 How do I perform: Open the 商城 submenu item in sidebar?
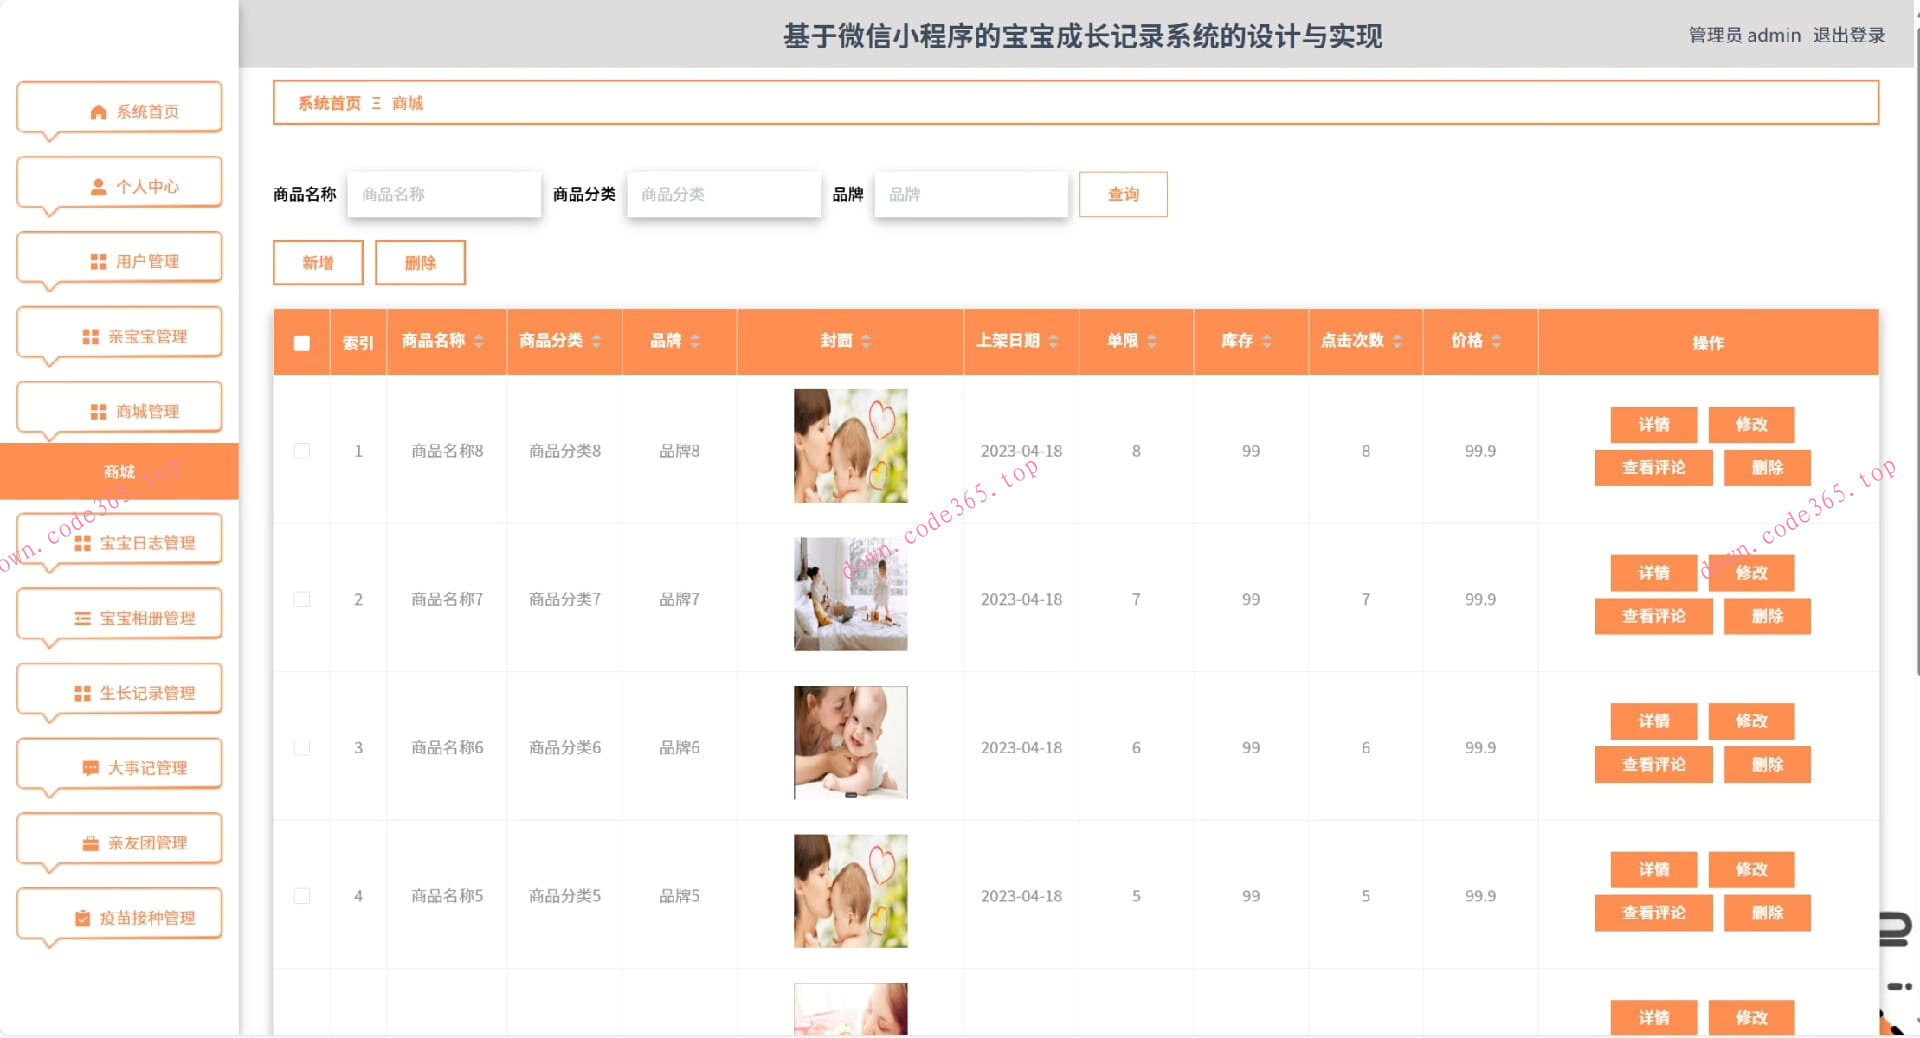point(119,471)
